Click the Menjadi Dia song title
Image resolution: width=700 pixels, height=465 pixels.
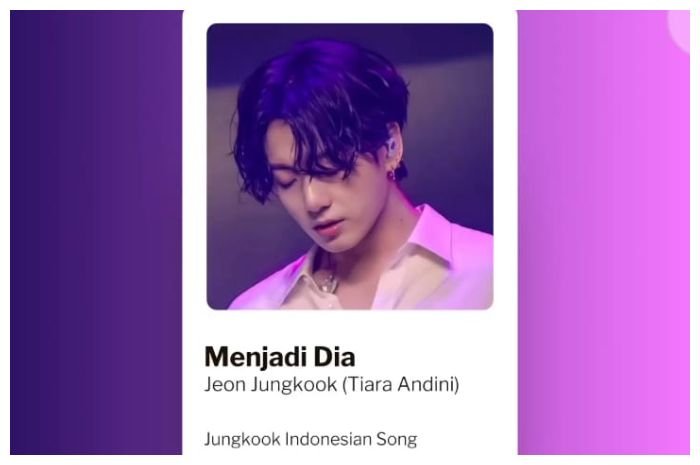click(x=280, y=357)
